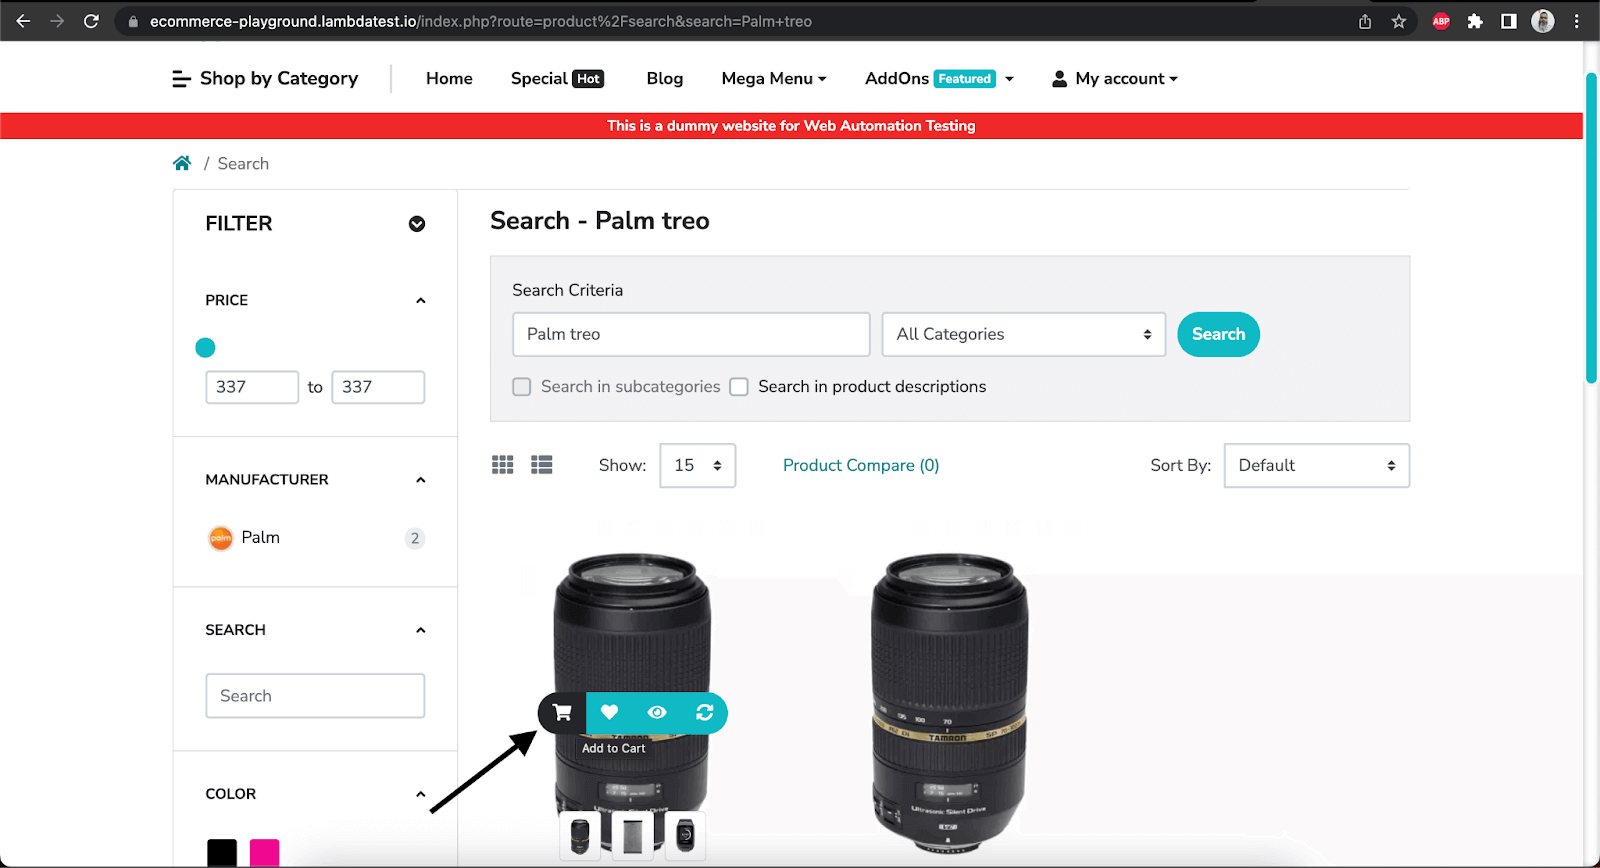
Task: Collapse the SEARCH filter section
Action: tap(421, 630)
